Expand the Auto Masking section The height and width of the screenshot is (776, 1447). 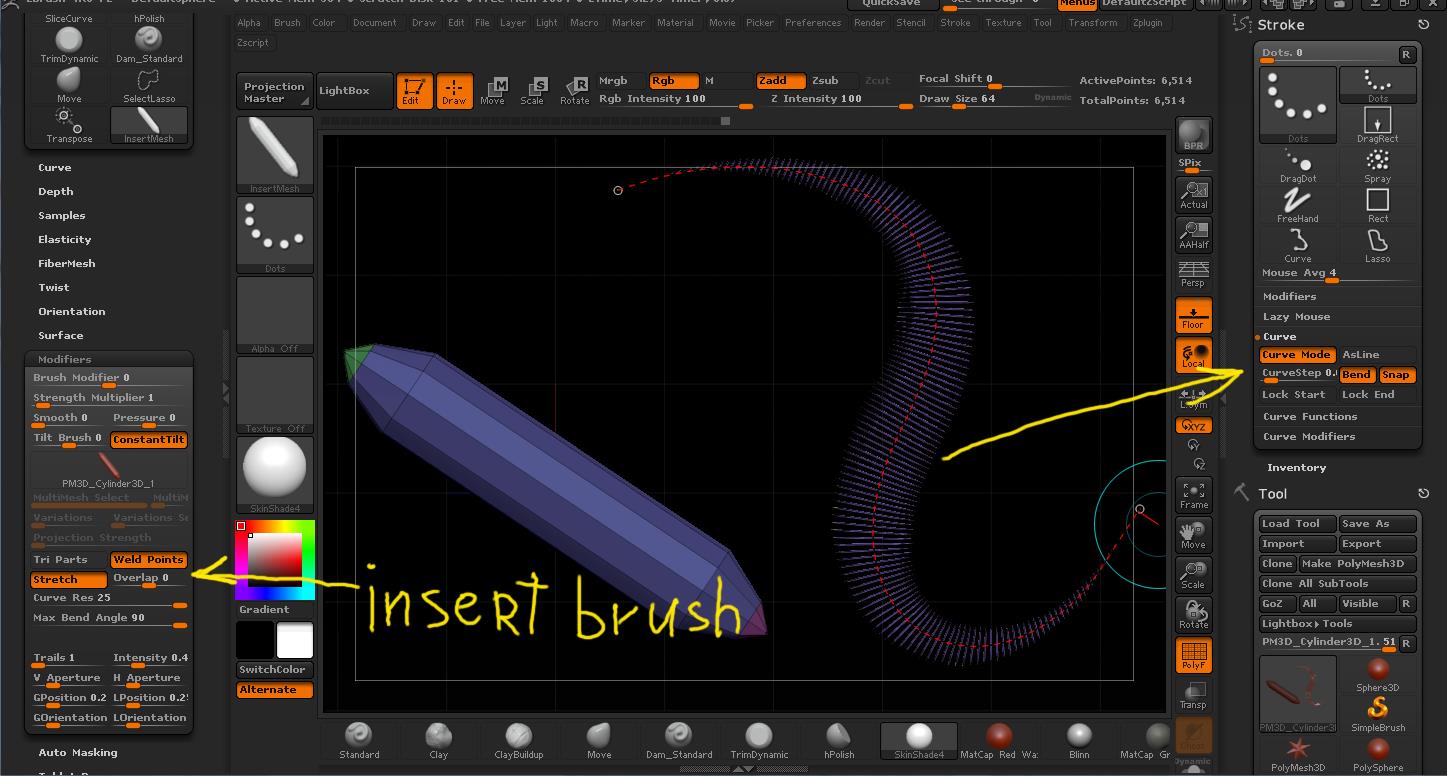pos(78,753)
